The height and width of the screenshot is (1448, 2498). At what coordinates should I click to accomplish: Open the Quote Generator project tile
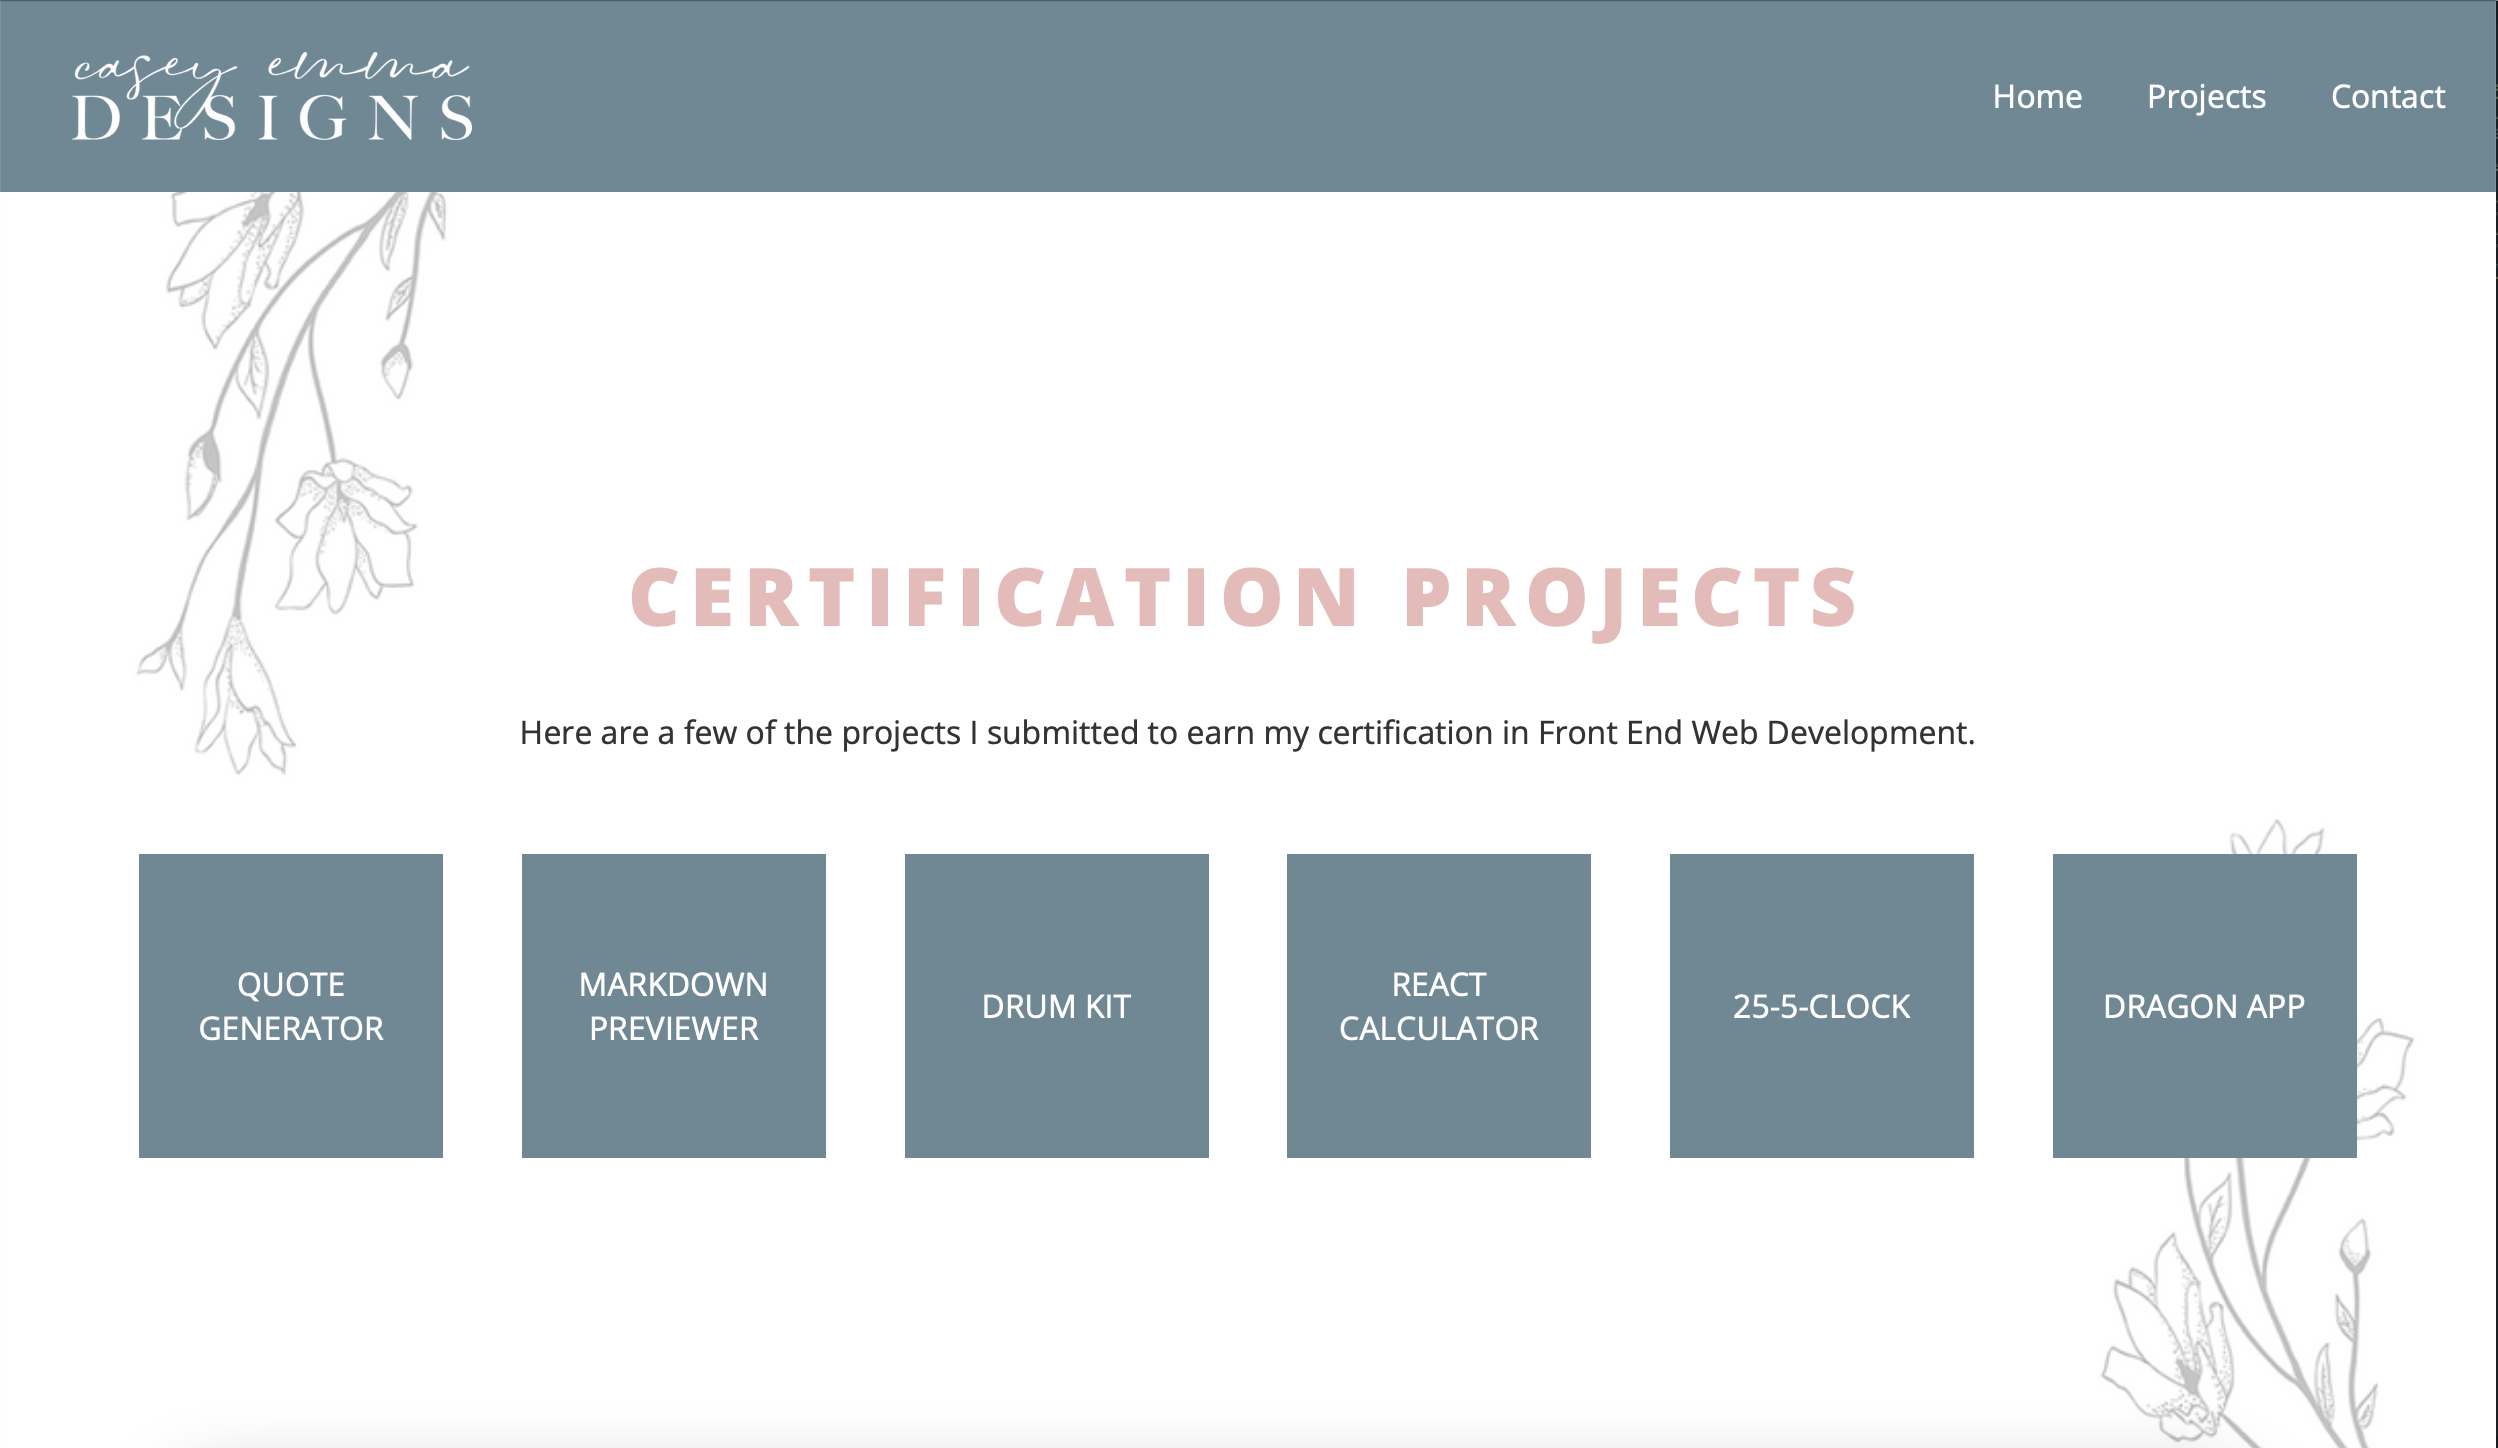[x=291, y=1006]
